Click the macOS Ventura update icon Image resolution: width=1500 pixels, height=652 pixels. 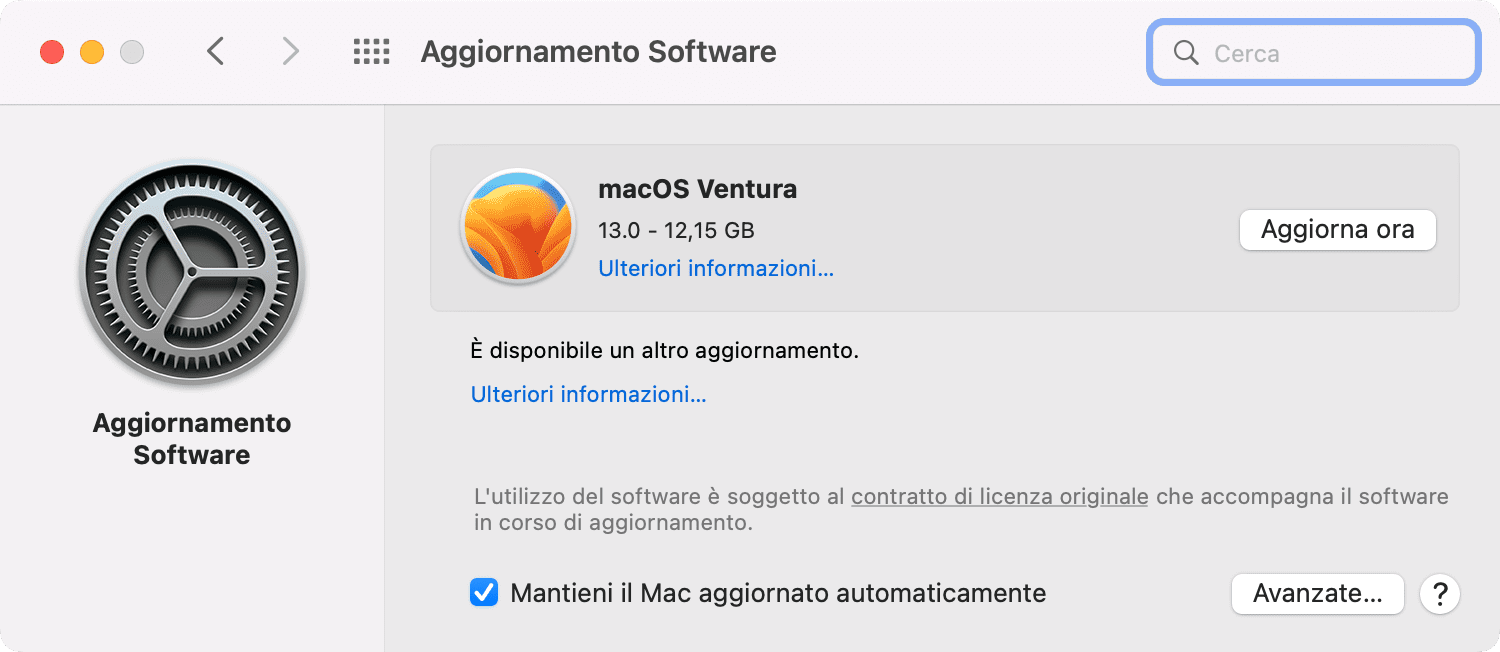point(517,225)
